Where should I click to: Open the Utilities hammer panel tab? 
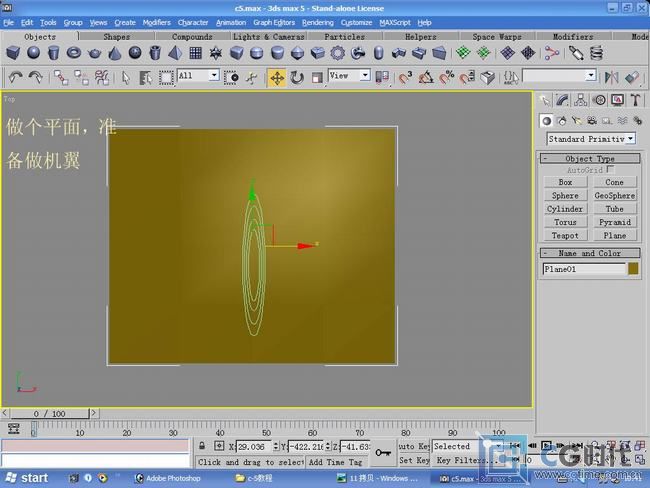click(635, 100)
